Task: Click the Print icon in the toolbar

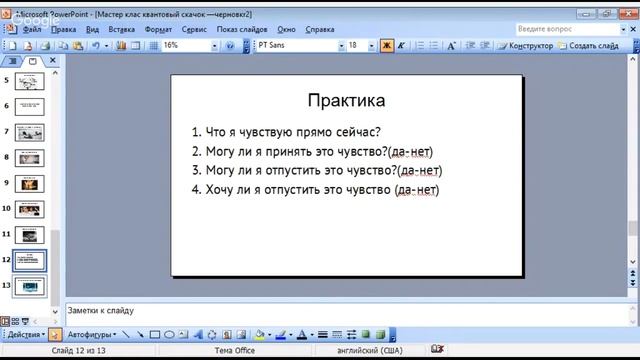Action: 45,46
